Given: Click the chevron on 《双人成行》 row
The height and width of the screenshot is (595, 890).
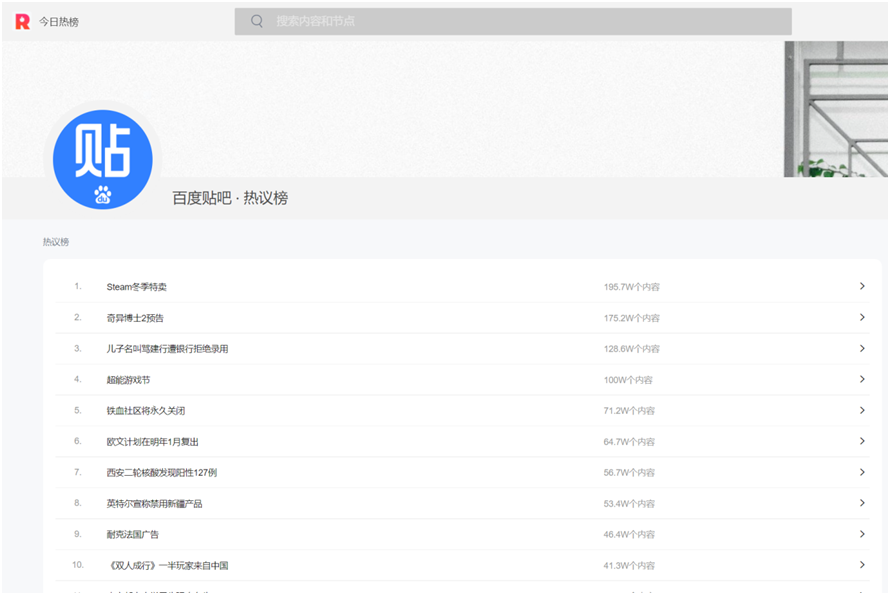Looking at the screenshot, I should tap(862, 565).
